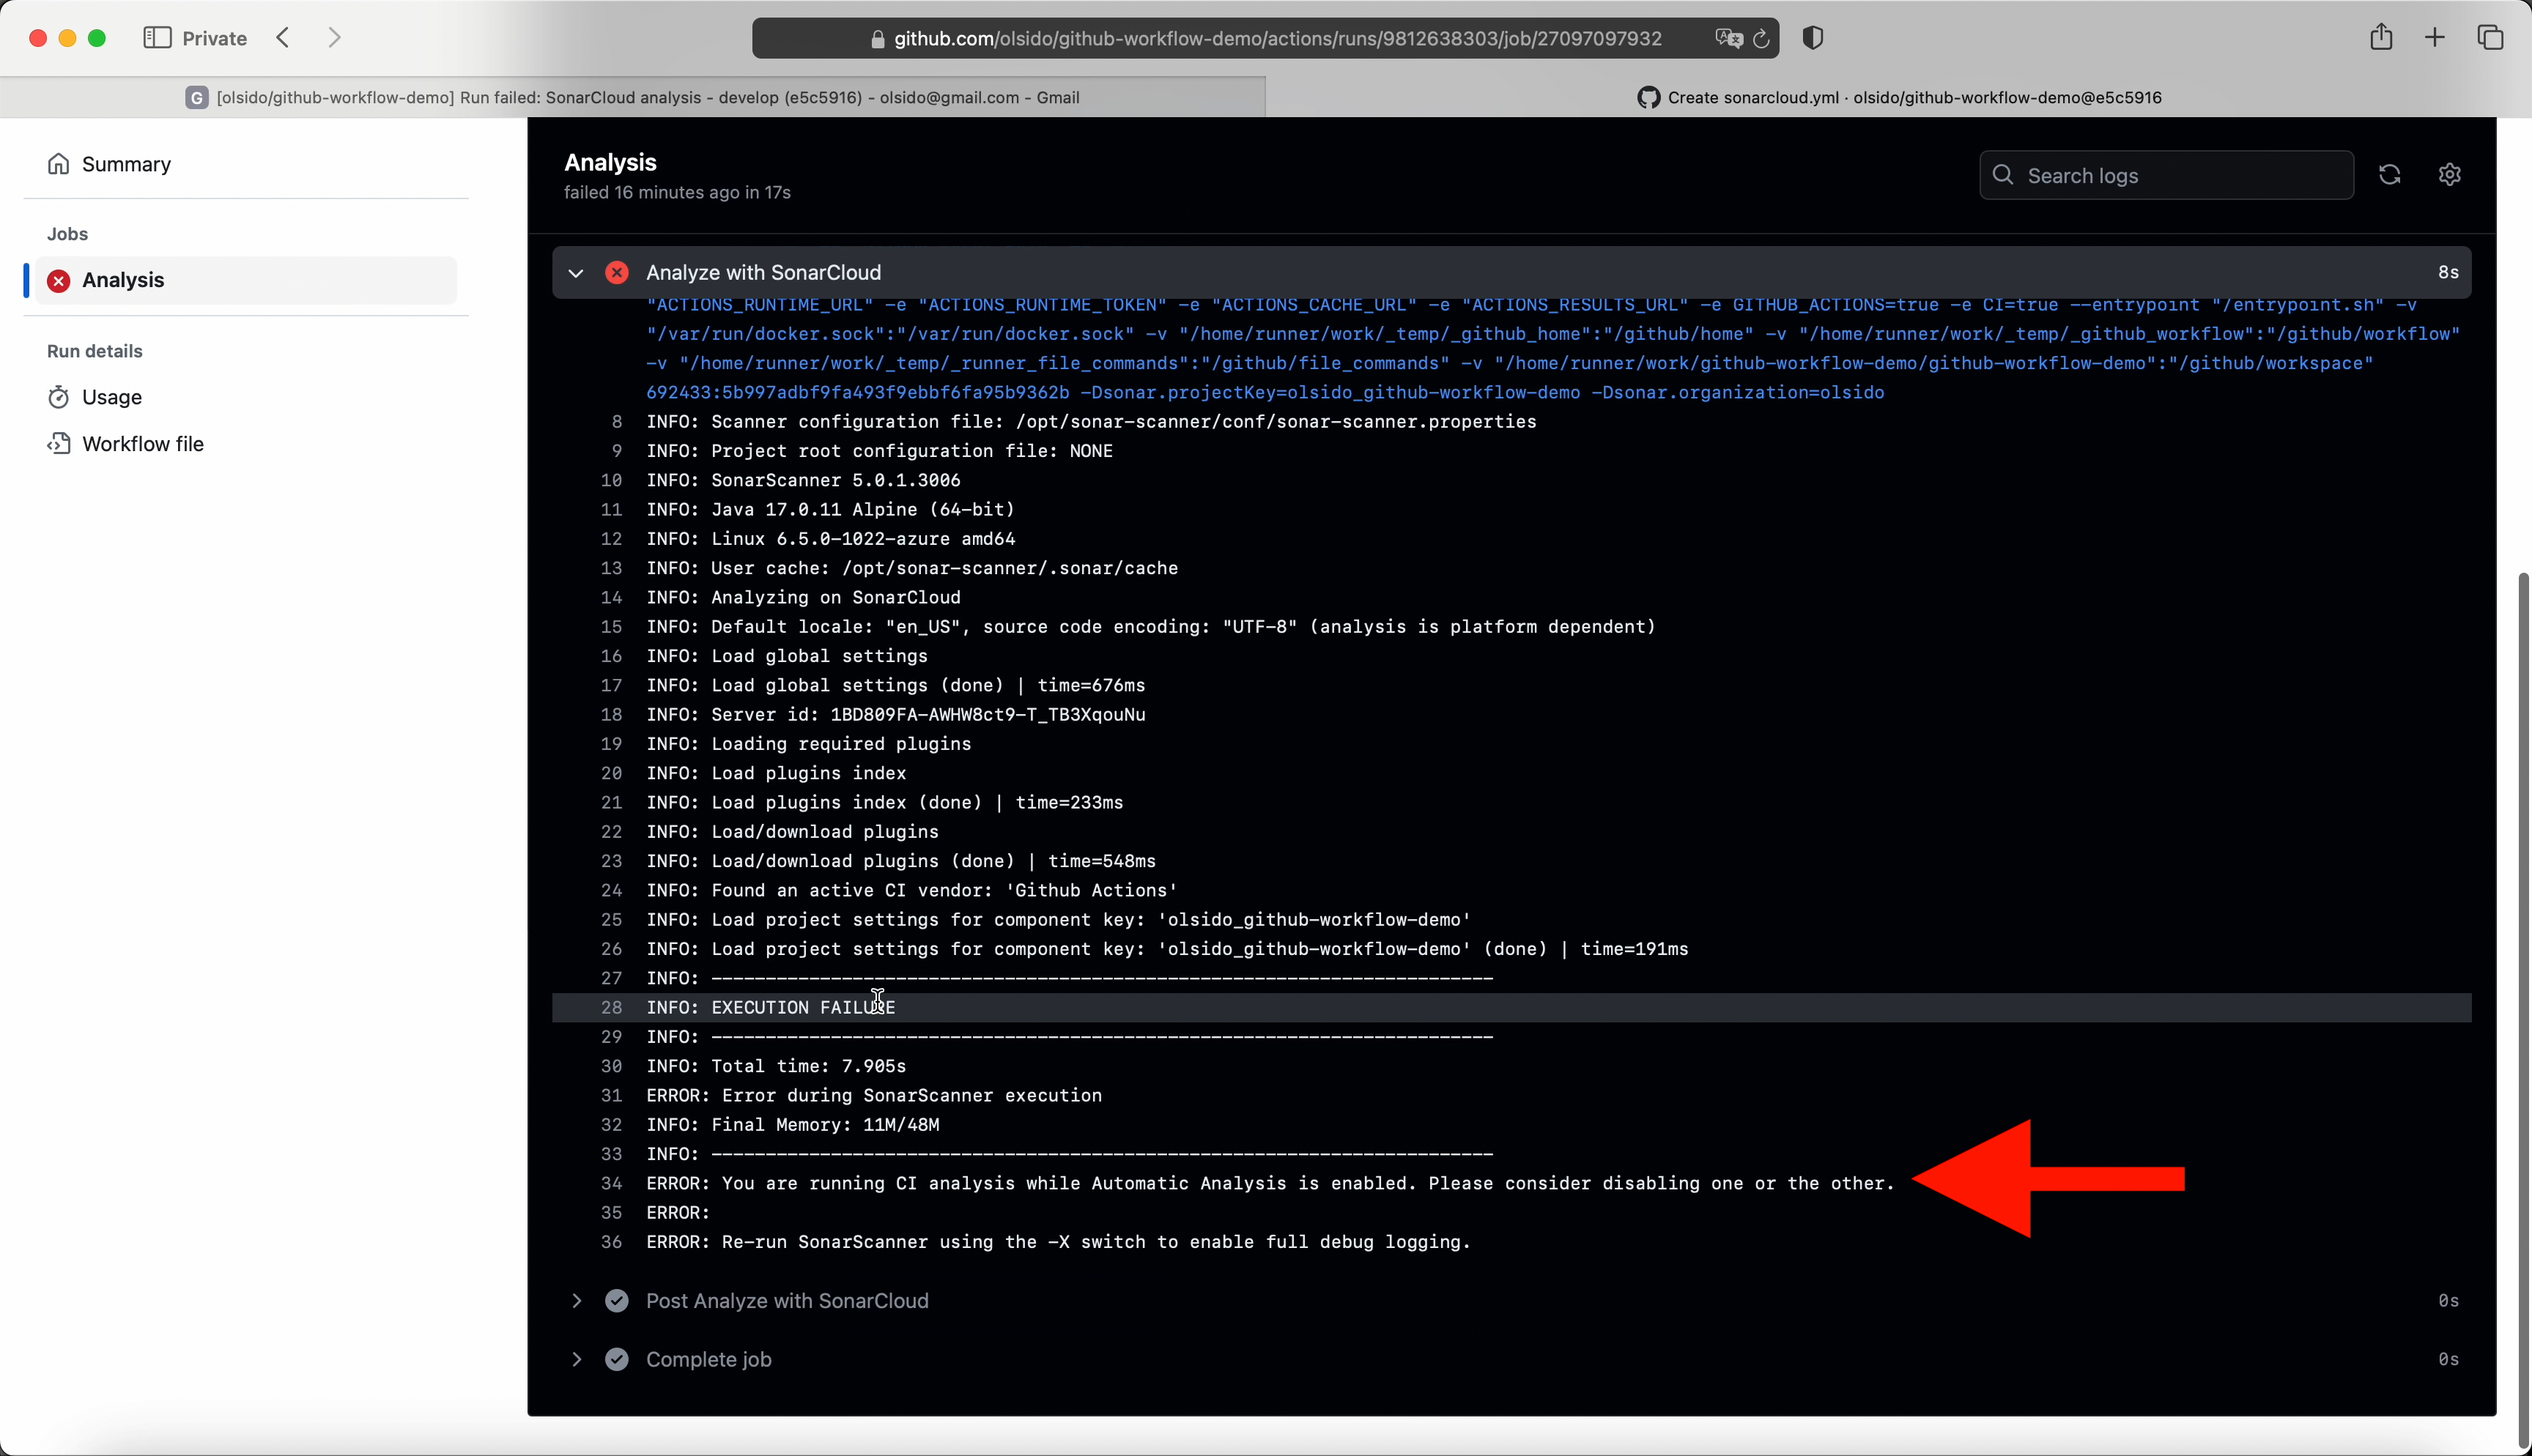
Task: Show tab overview icon
Action: (x=2490, y=38)
